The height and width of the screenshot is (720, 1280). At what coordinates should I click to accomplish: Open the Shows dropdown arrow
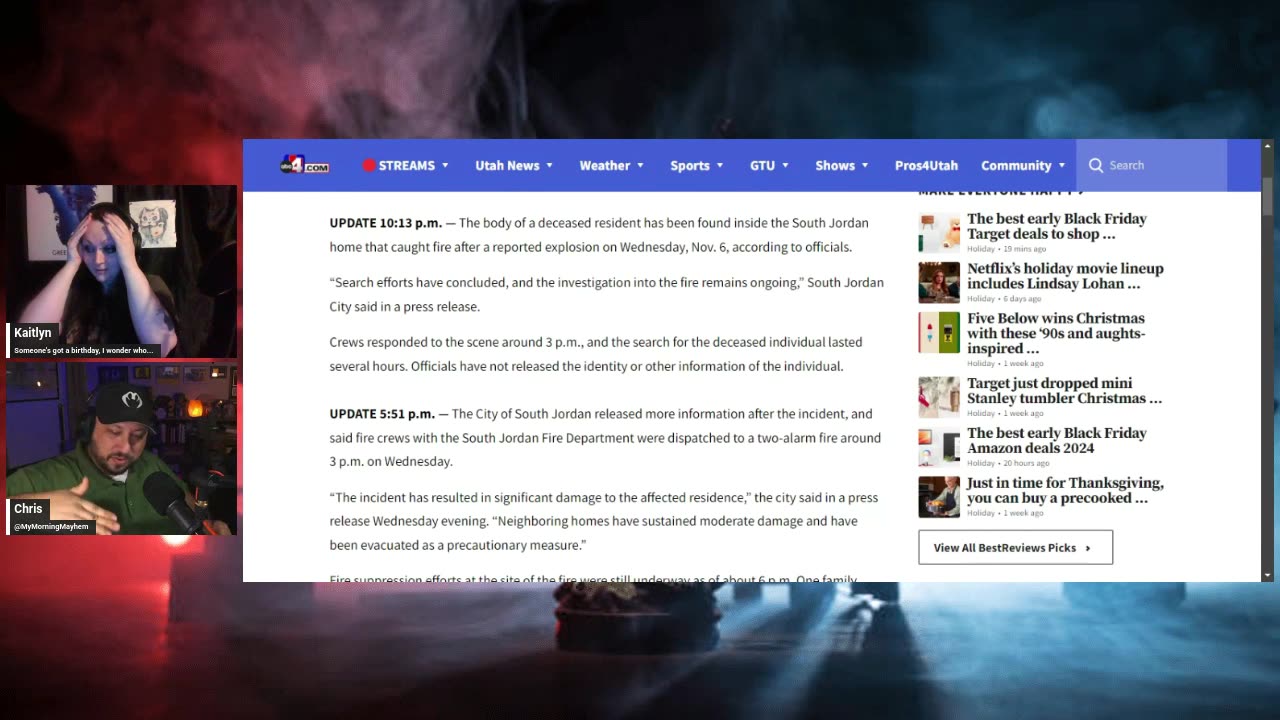865,166
